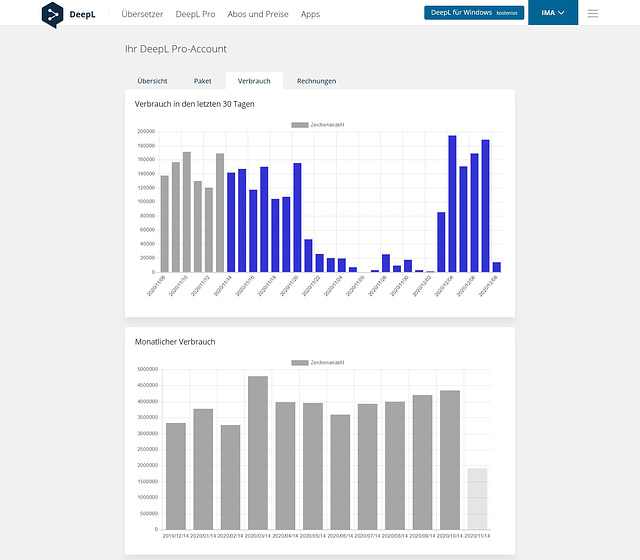The image size is (640, 560).
Task: Expand the IMA account dropdown
Action: click(x=553, y=13)
